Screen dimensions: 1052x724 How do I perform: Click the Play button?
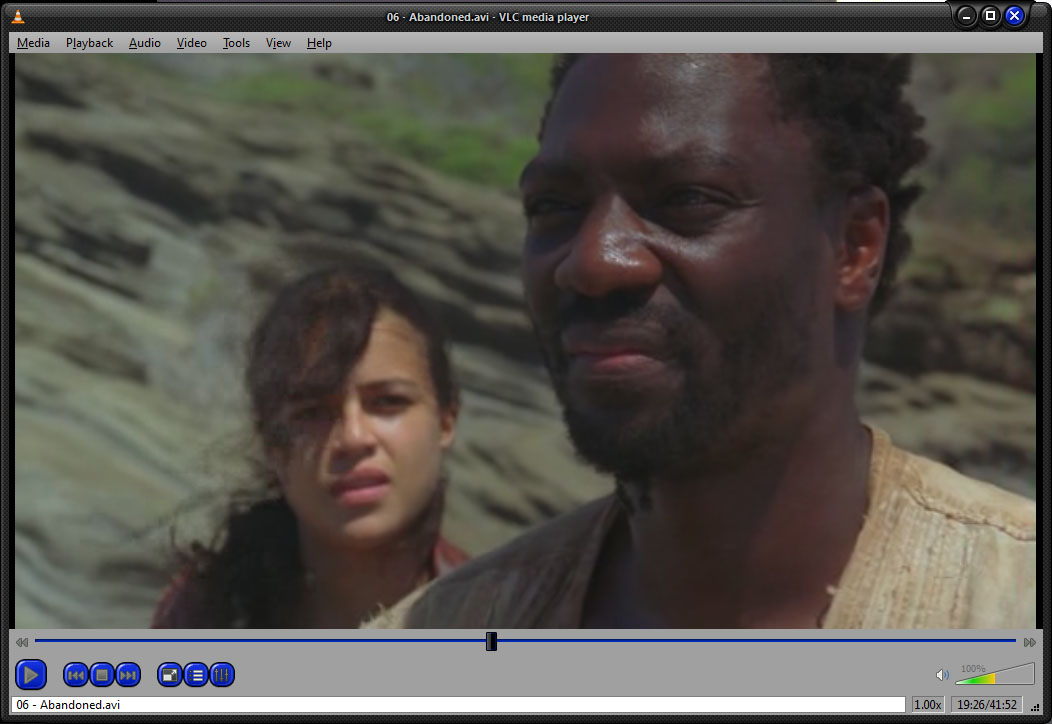(x=30, y=674)
